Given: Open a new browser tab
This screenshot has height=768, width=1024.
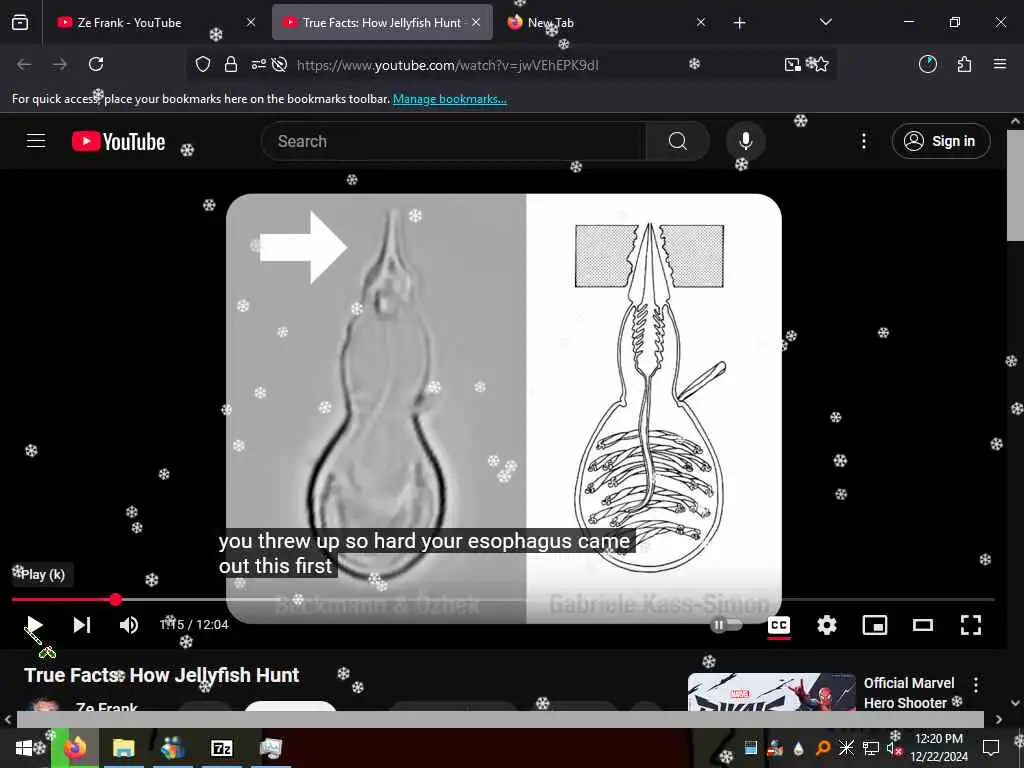Looking at the screenshot, I should pyautogui.click(x=739, y=23).
